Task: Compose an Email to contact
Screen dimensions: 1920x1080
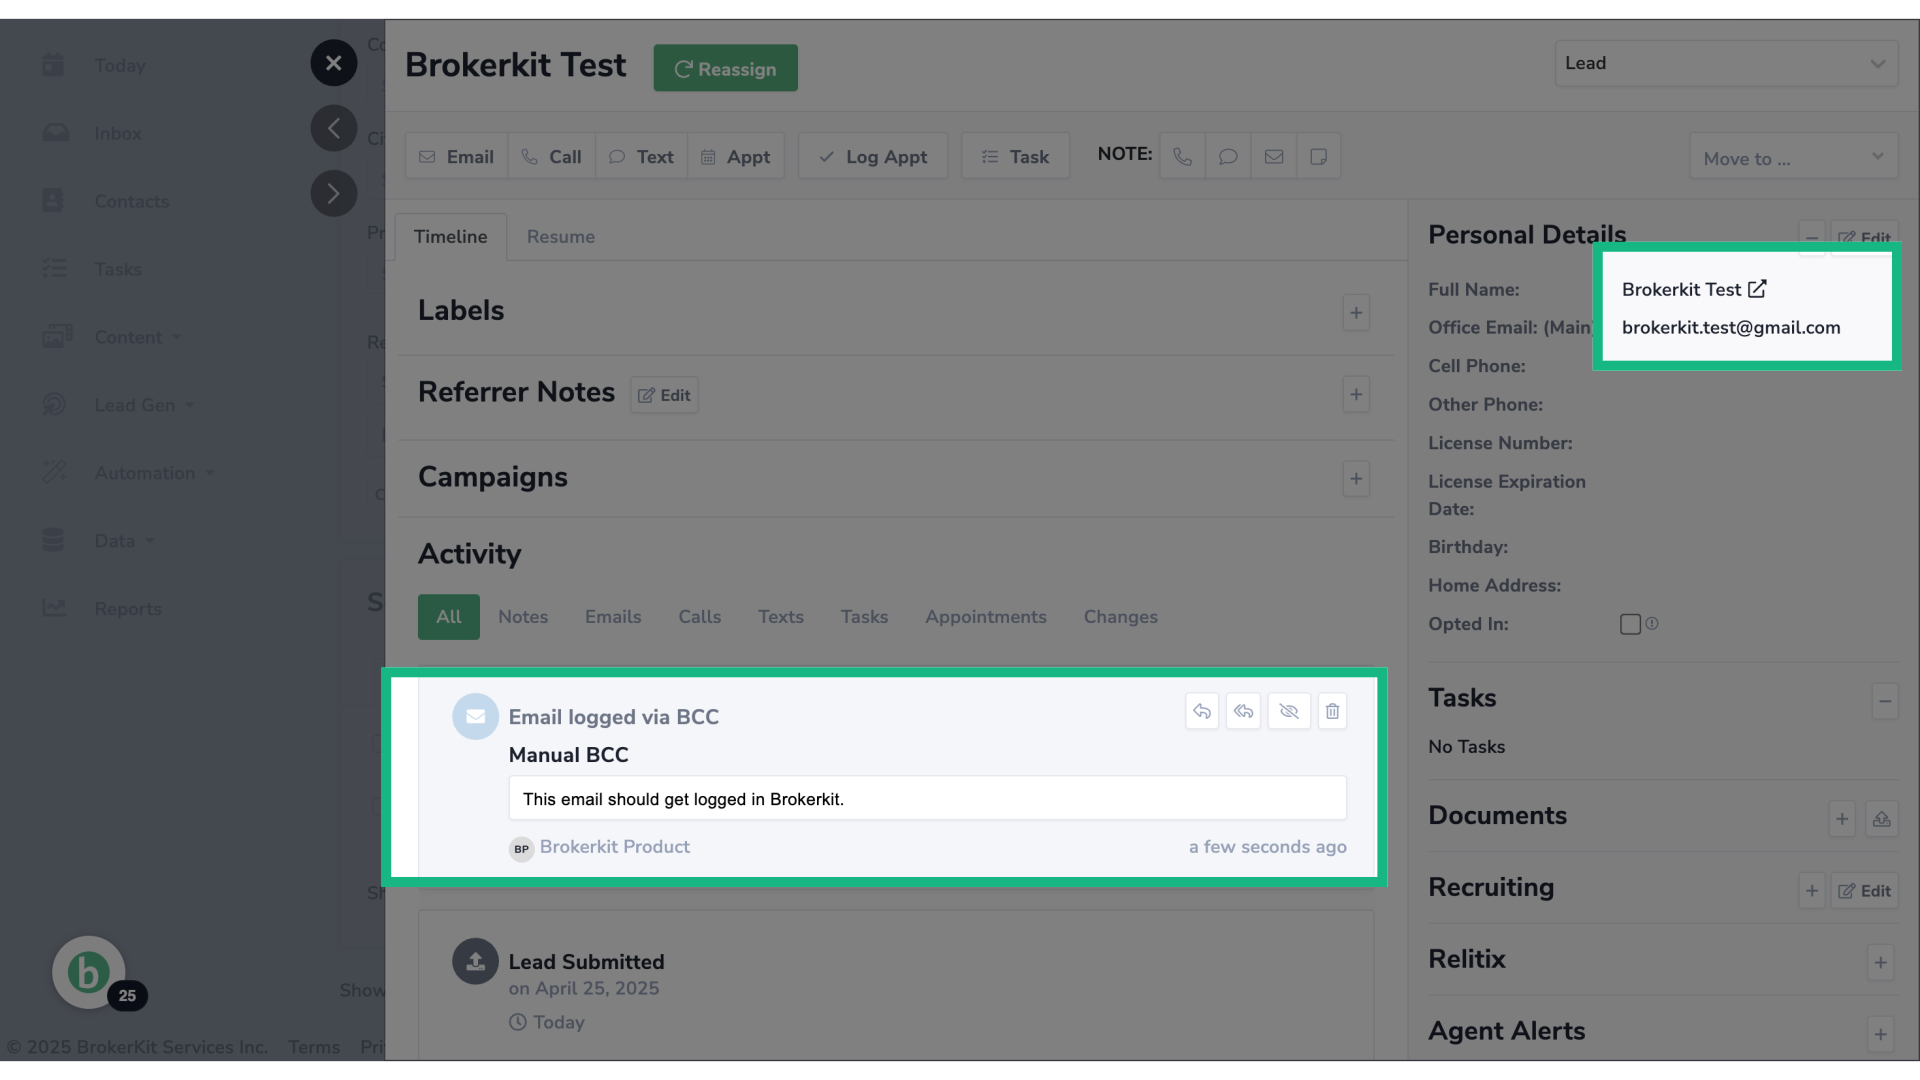Action: pyautogui.click(x=457, y=156)
